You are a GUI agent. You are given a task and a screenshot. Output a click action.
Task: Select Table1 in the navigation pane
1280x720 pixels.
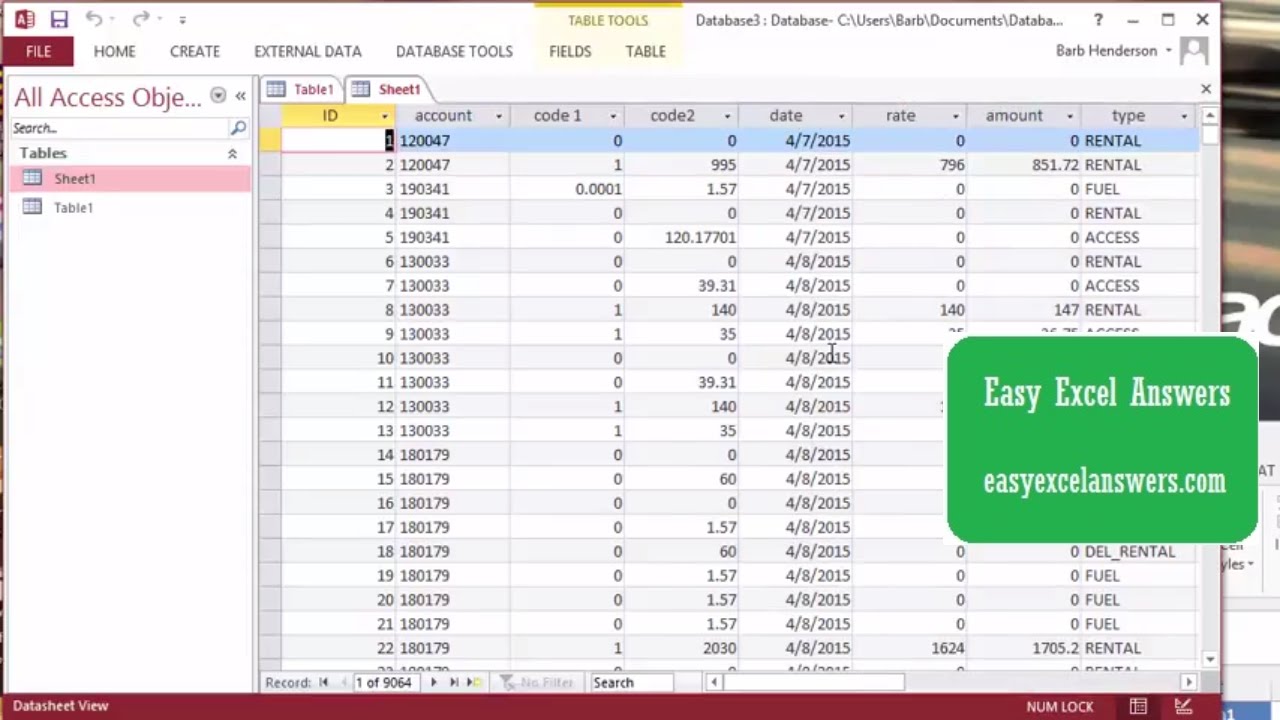click(x=130, y=208)
